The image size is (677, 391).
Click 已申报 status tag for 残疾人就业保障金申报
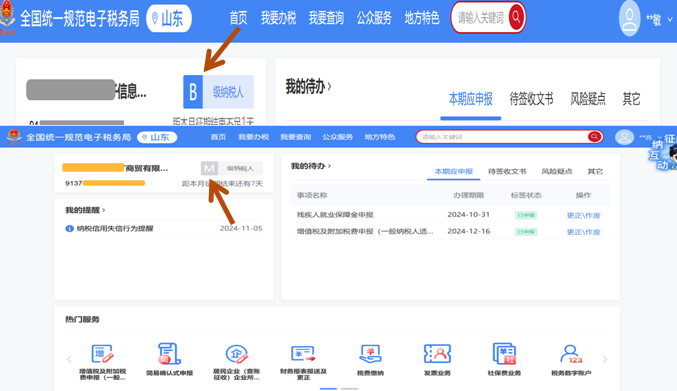click(526, 215)
